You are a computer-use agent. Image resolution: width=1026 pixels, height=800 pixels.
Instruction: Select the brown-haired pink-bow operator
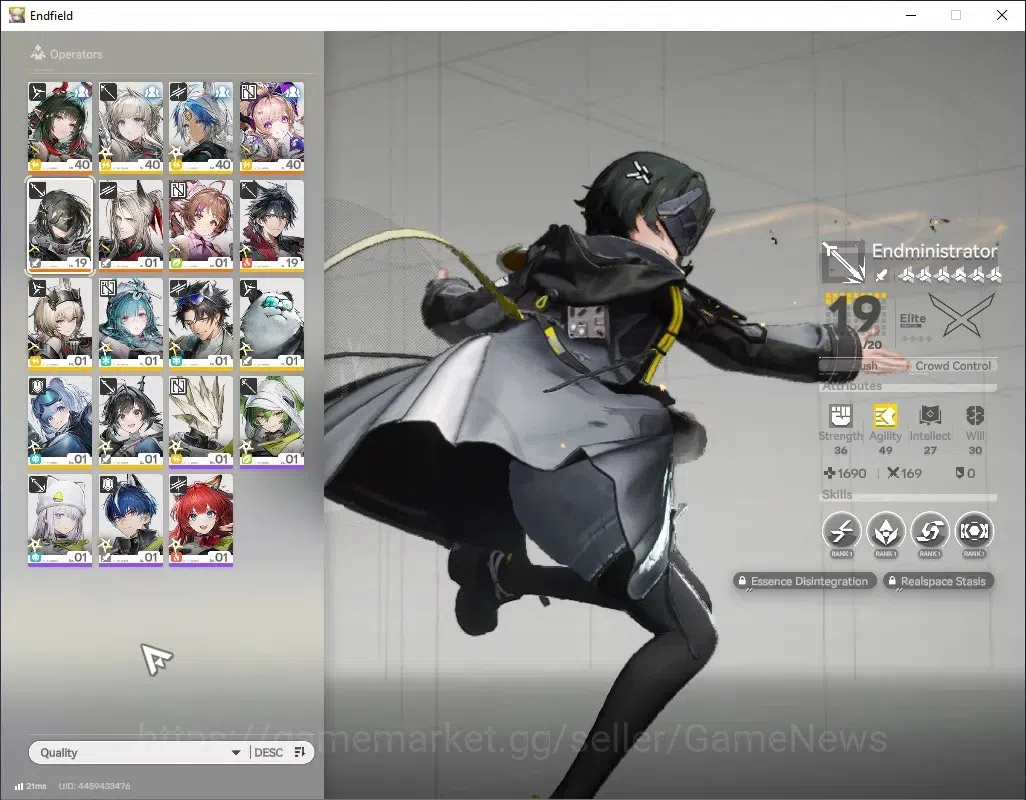[x=201, y=225]
